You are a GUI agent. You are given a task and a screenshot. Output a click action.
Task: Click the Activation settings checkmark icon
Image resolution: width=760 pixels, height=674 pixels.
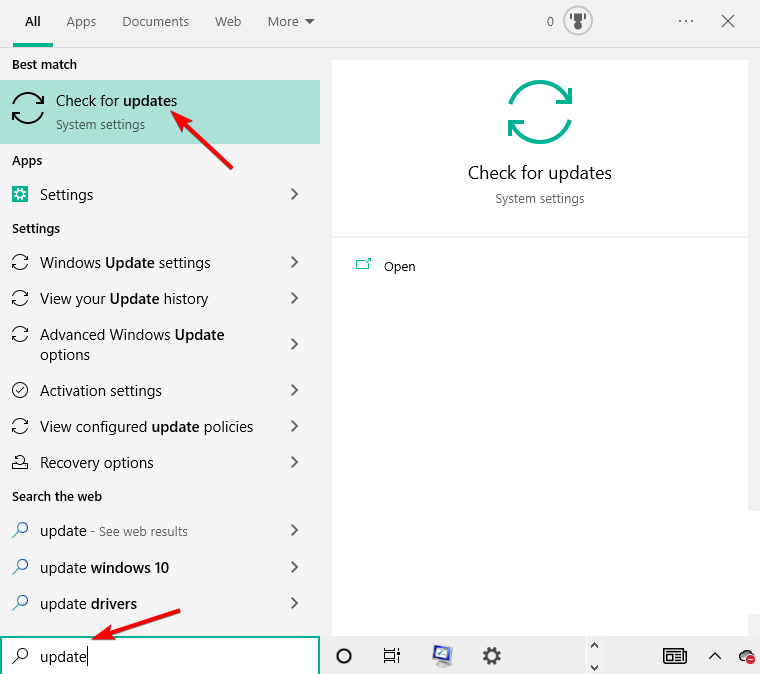[x=20, y=390]
